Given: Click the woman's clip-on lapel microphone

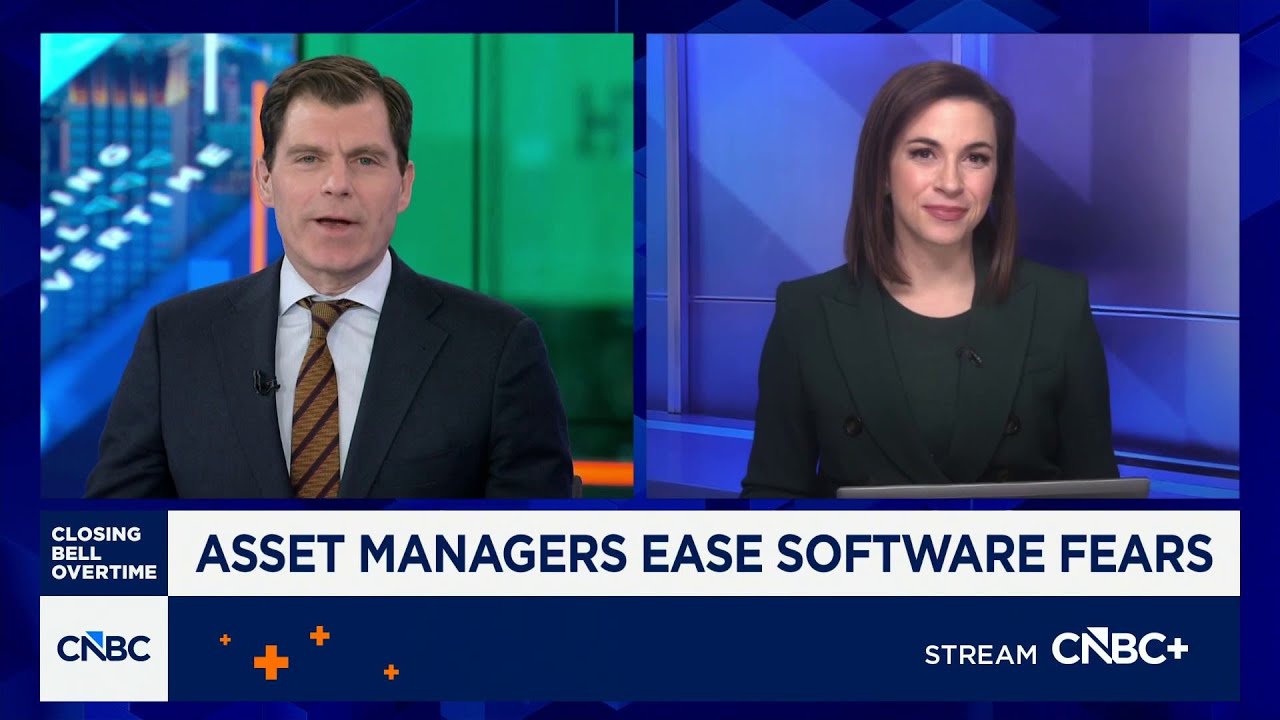Looking at the screenshot, I should (x=968, y=355).
